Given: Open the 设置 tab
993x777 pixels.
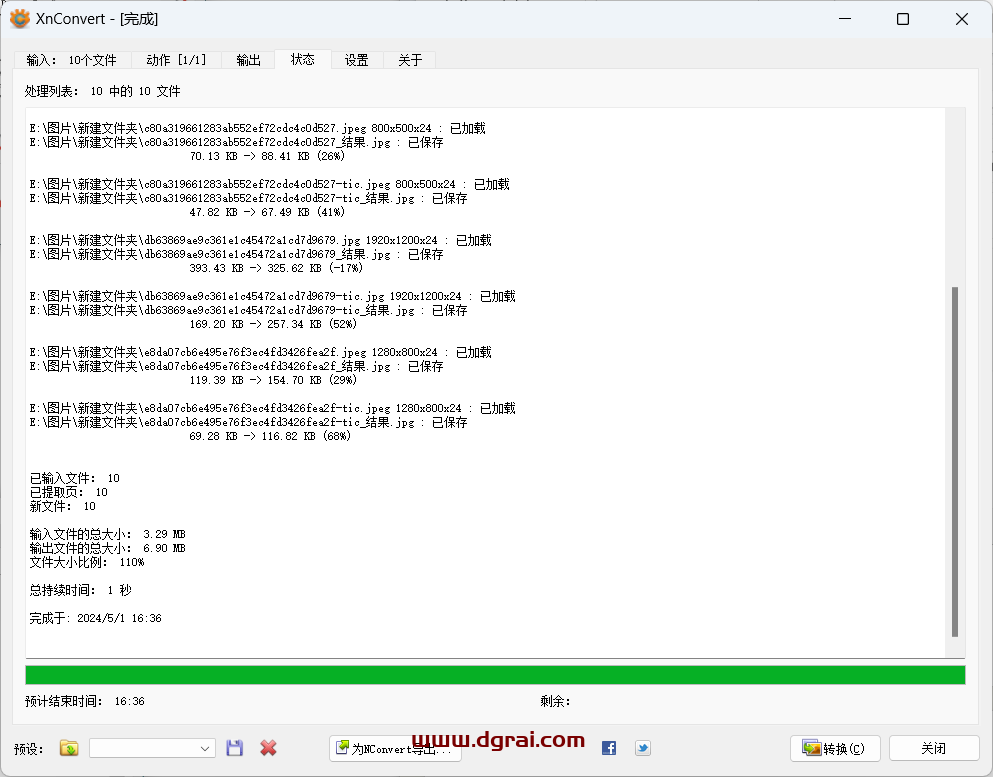Looking at the screenshot, I should (357, 60).
